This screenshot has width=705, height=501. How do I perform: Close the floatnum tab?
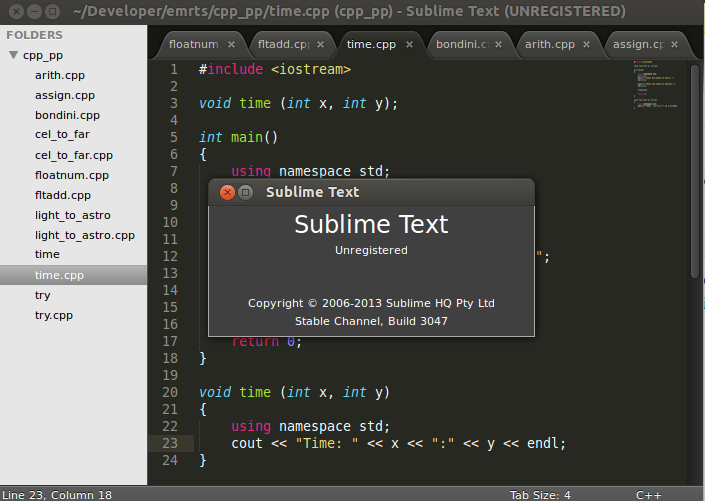tap(231, 45)
